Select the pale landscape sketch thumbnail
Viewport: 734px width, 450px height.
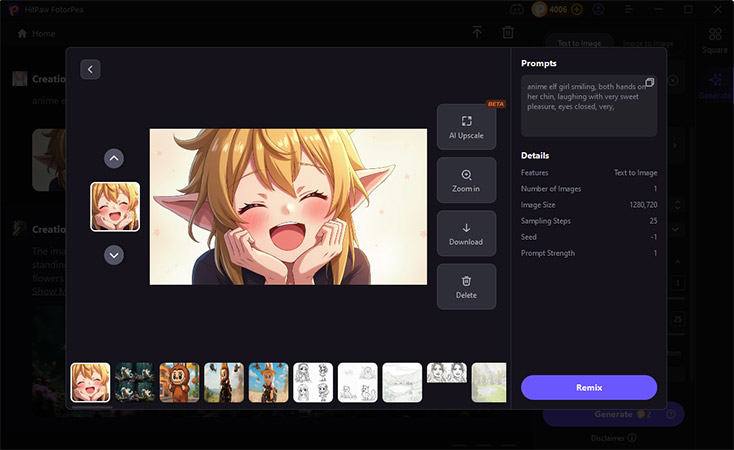point(402,382)
